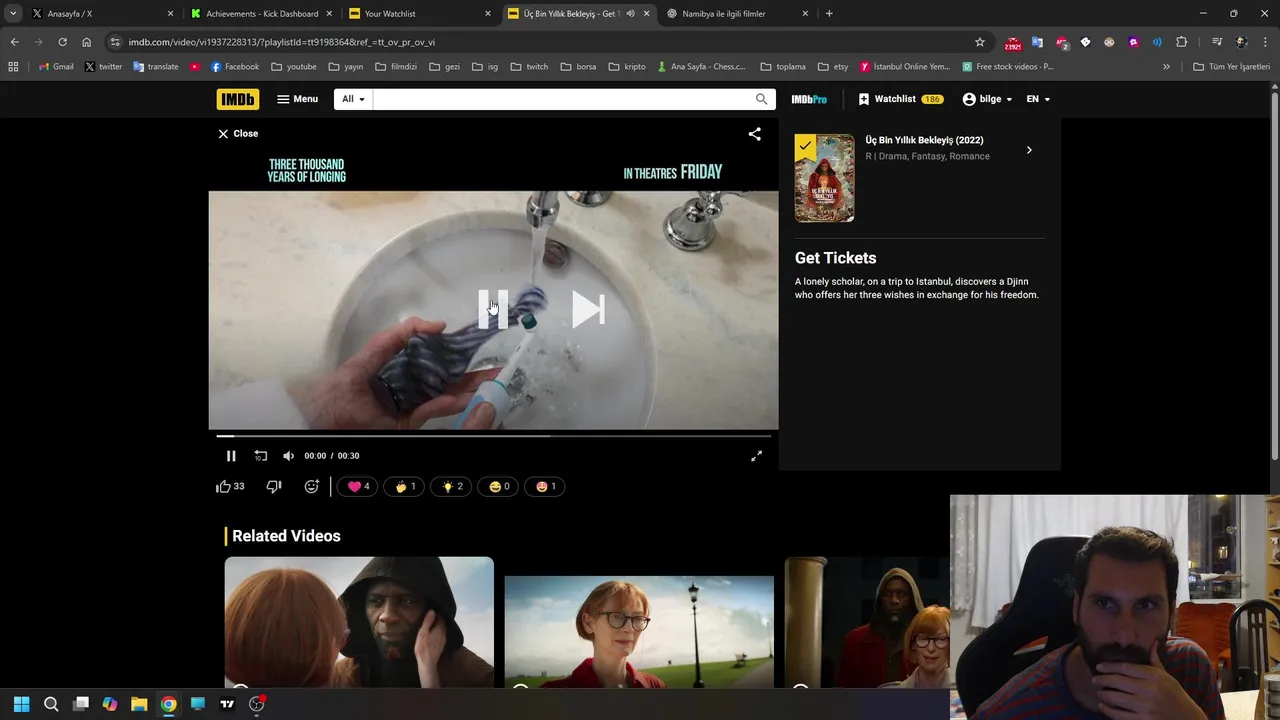Open the browser extensions puzzle icon

[1182, 42]
